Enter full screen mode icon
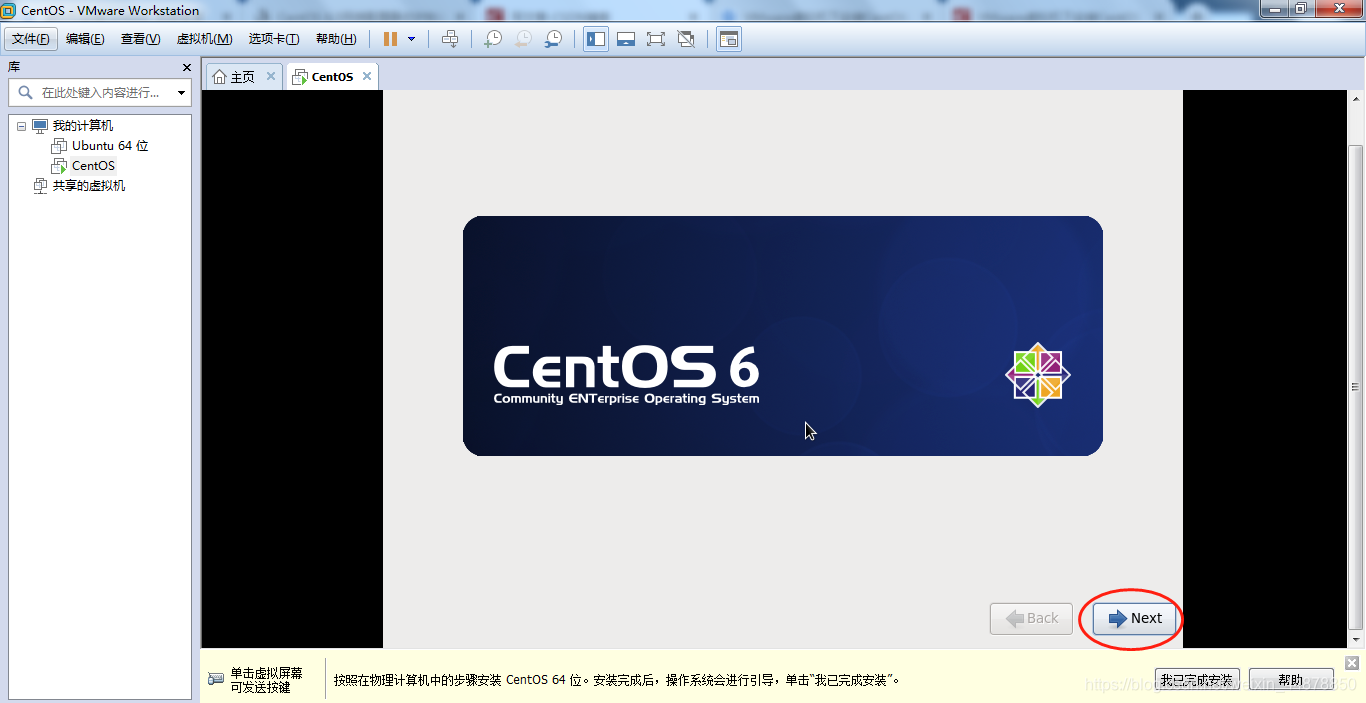 pyautogui.click(x=656, y=39)
